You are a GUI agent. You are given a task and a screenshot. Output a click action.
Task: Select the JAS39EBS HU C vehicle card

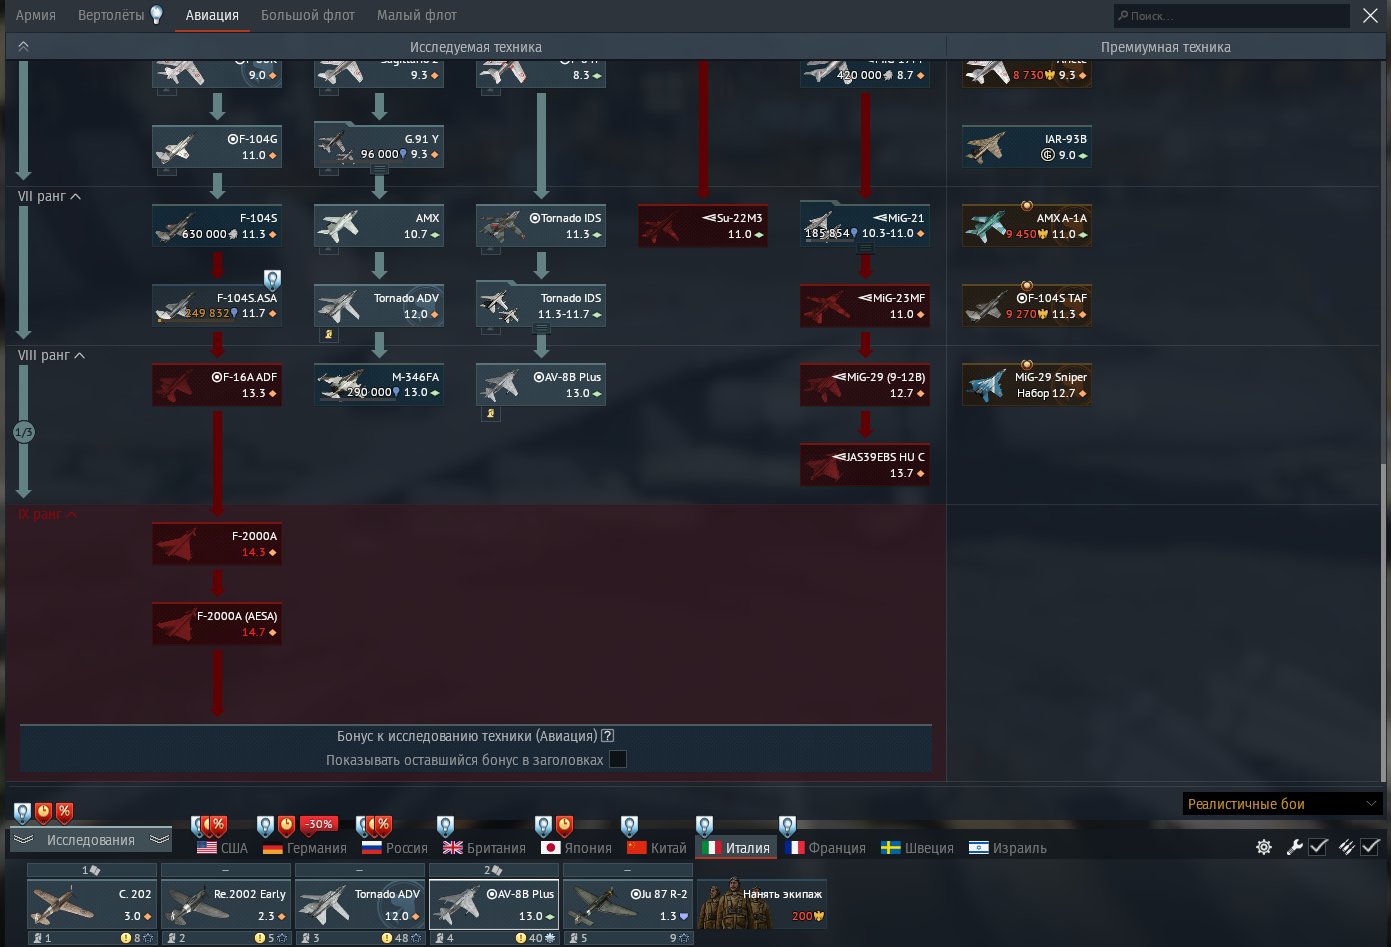pos(865,465)
